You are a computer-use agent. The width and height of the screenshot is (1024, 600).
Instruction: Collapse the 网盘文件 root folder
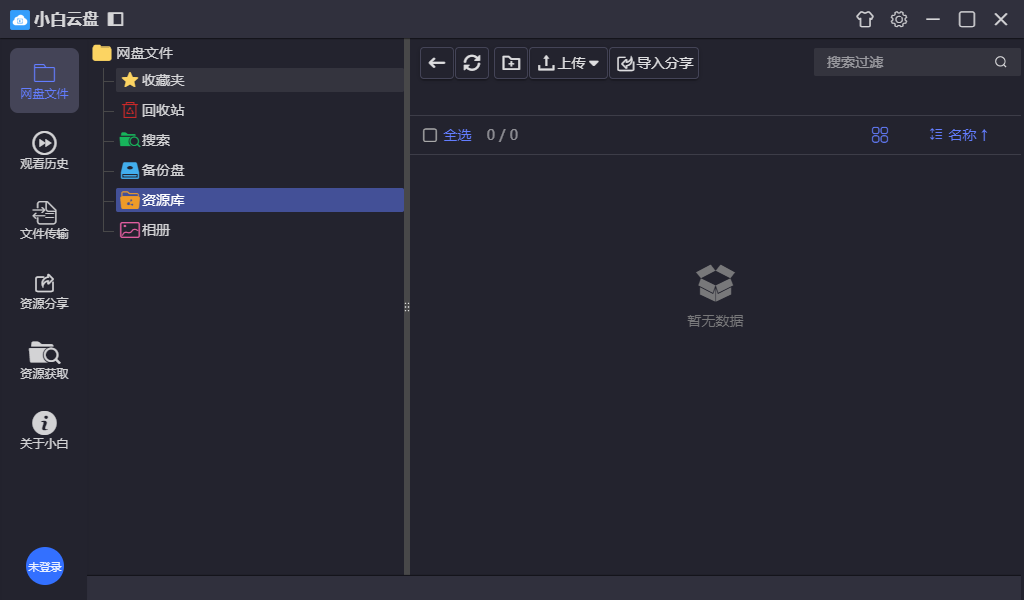[102, 53]
